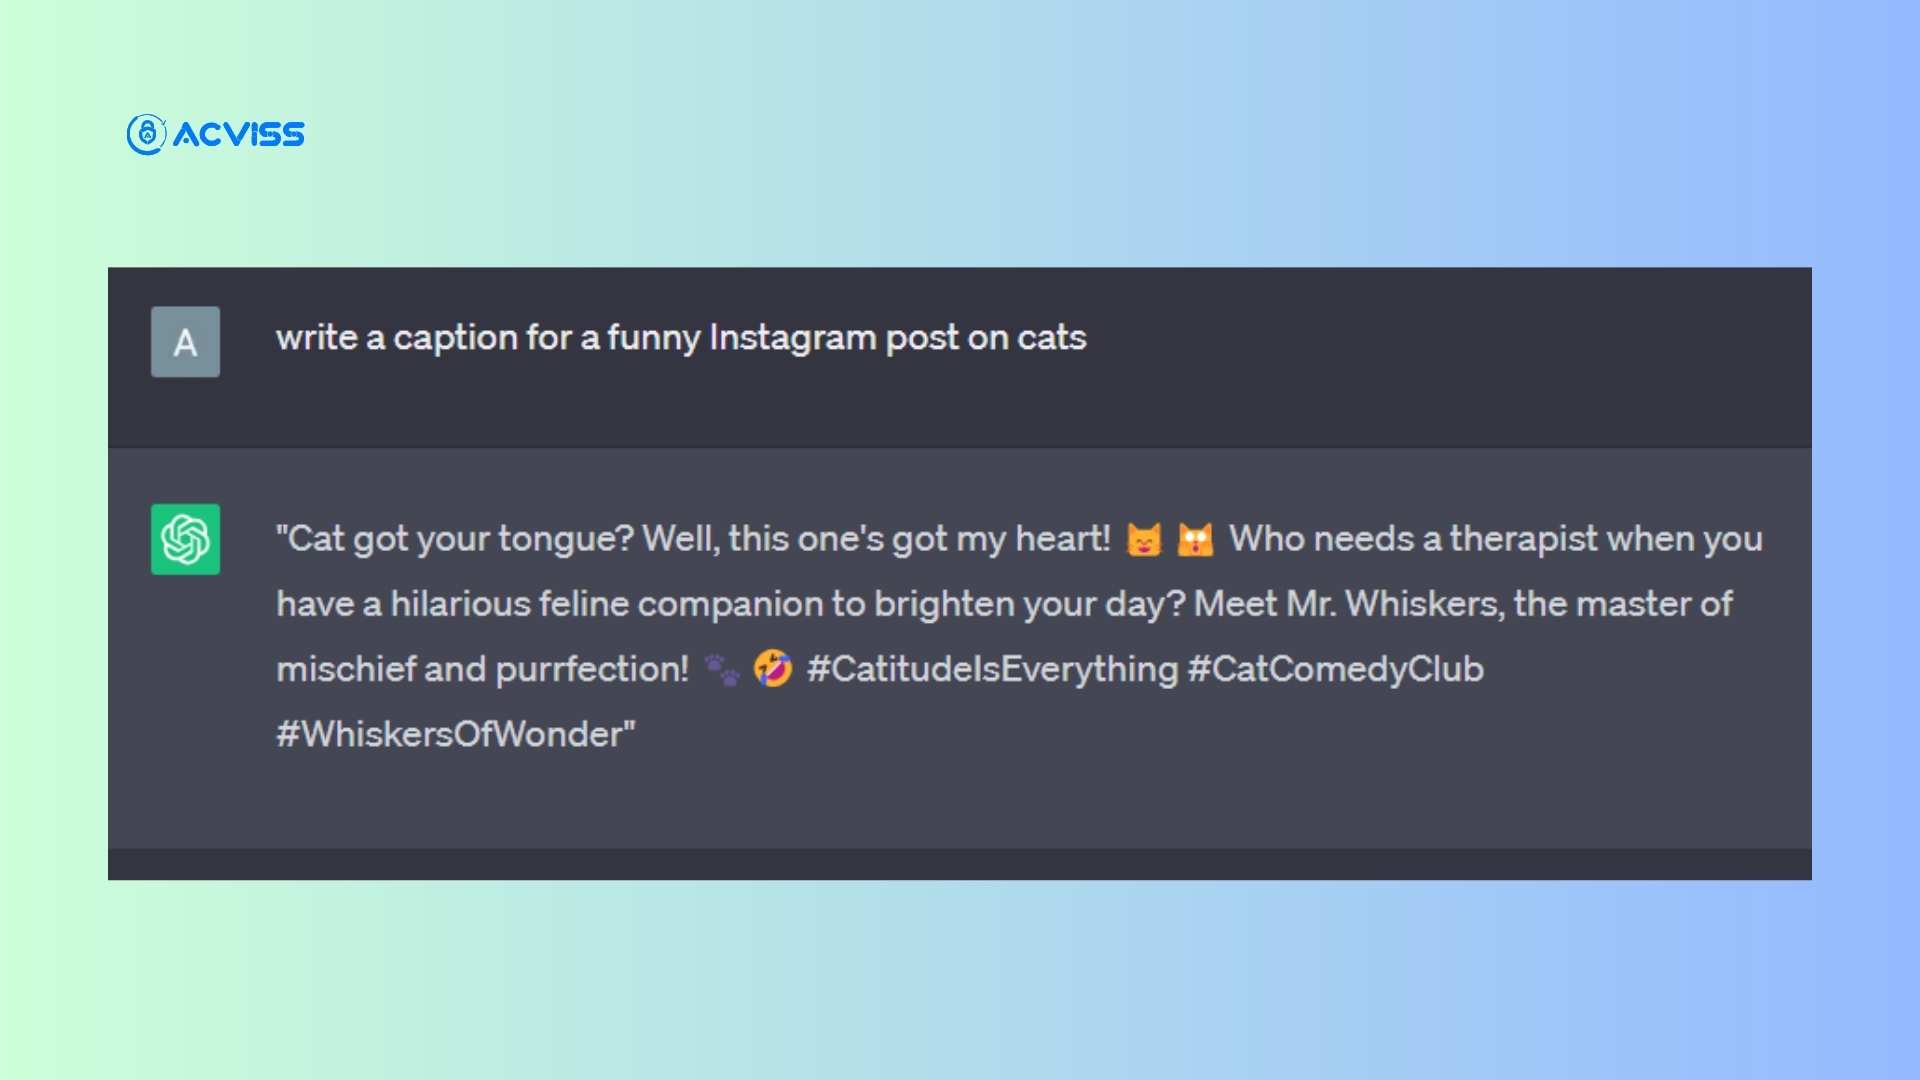Image resolution: width=1920 pixels, height=1080 pixels.
Task: Click the dark bar below the response
Action: click(x=960, y=862)
